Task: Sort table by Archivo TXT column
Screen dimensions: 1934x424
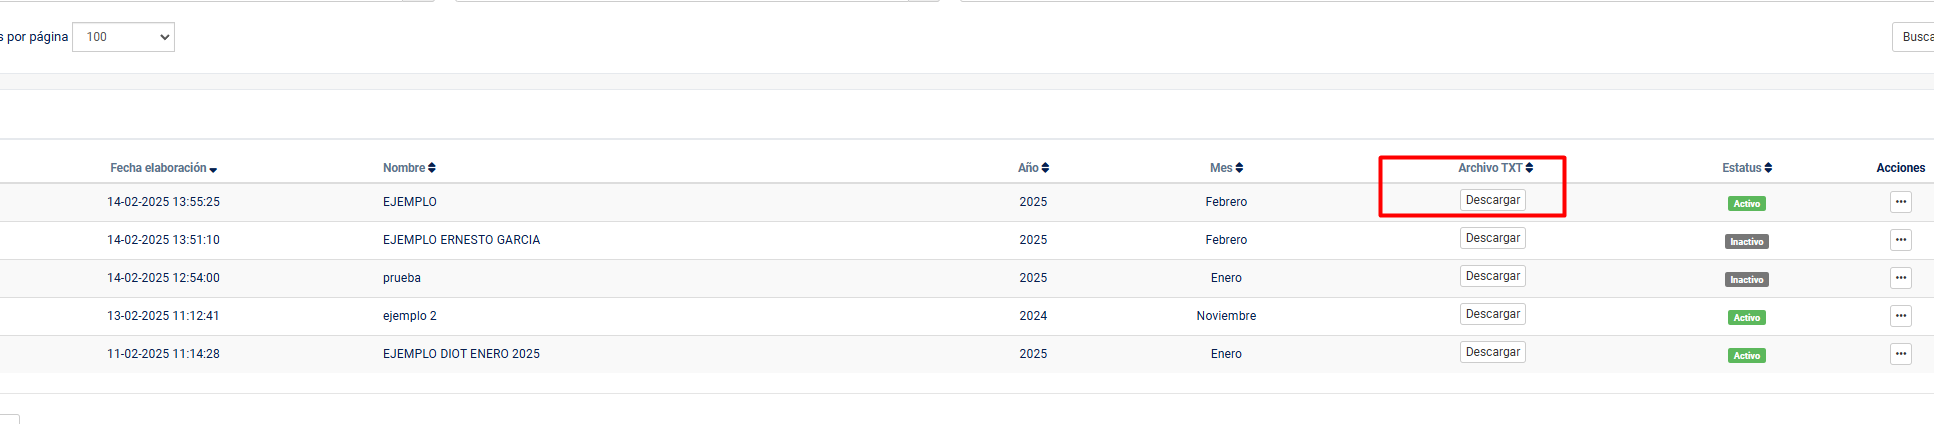Action: point(1495,168)
